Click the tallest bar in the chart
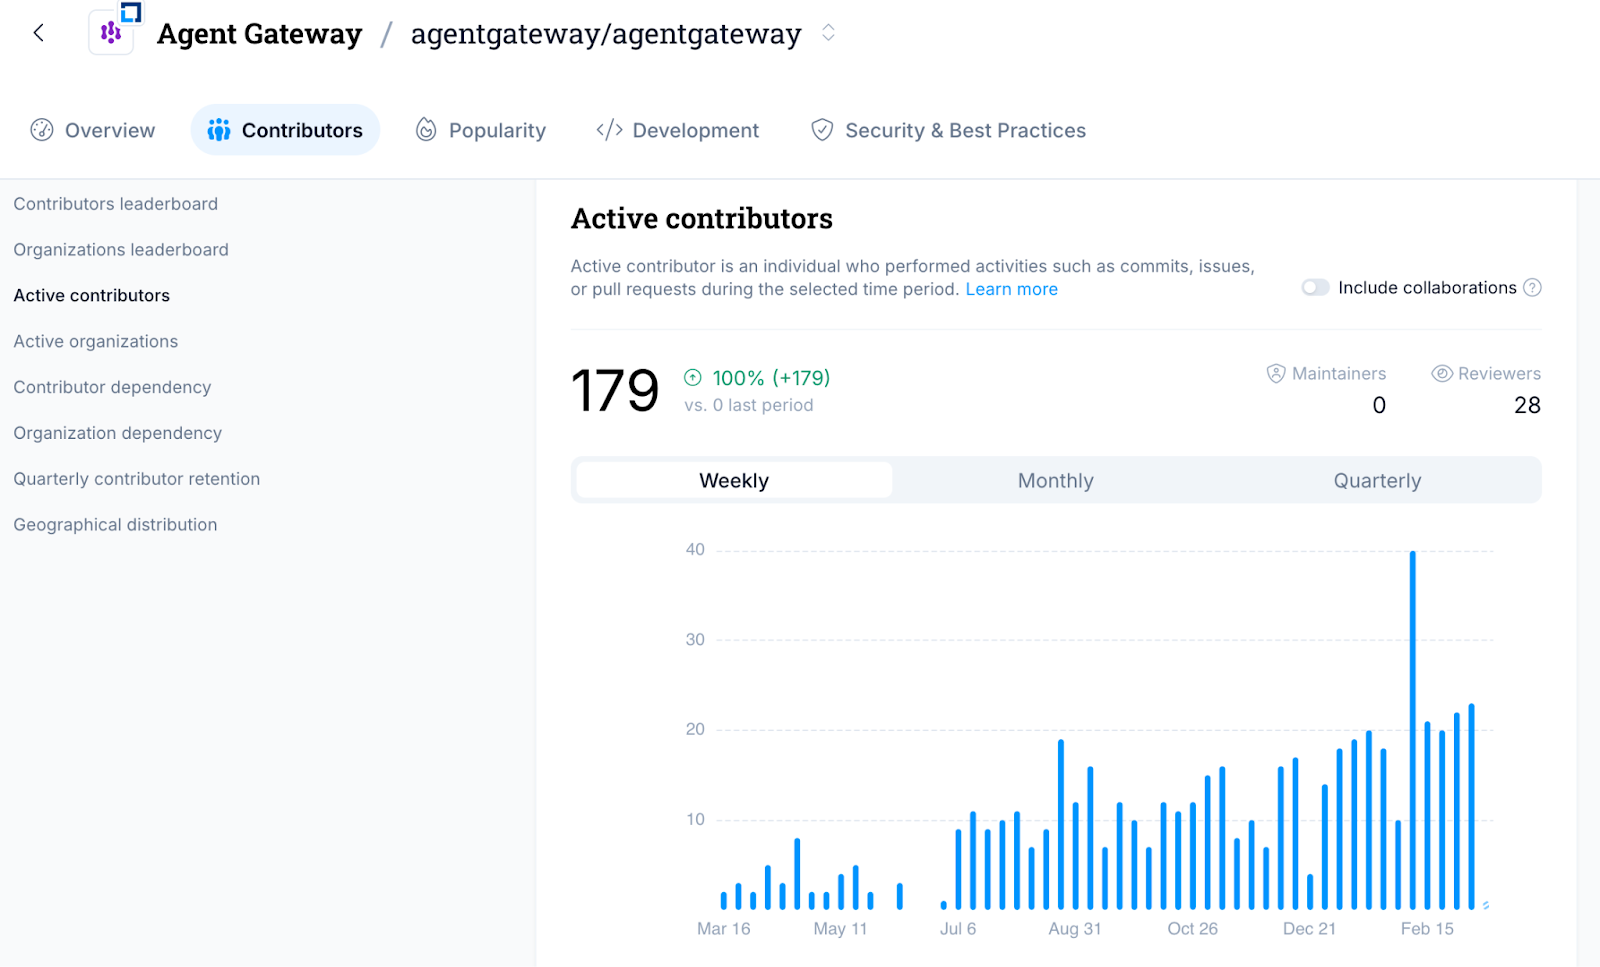 (1413, 730)
